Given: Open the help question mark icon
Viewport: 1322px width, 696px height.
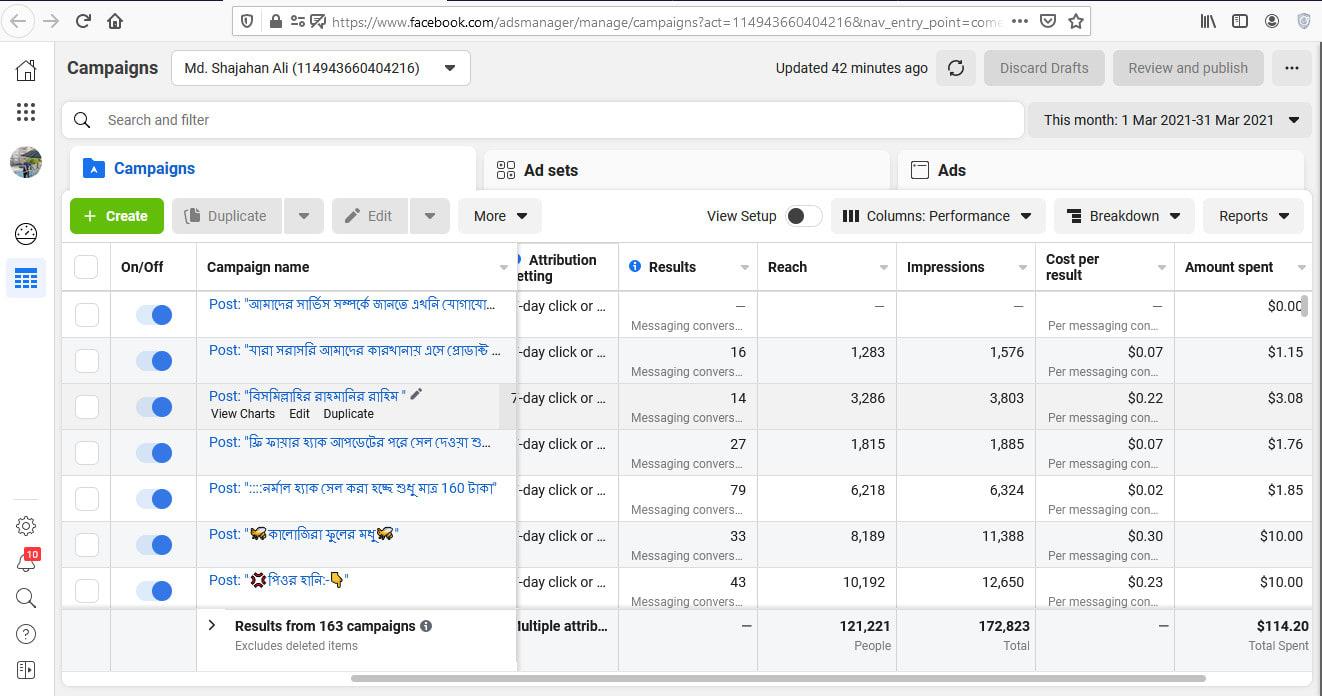Looking at the screenshot, I should coord(26,634).
